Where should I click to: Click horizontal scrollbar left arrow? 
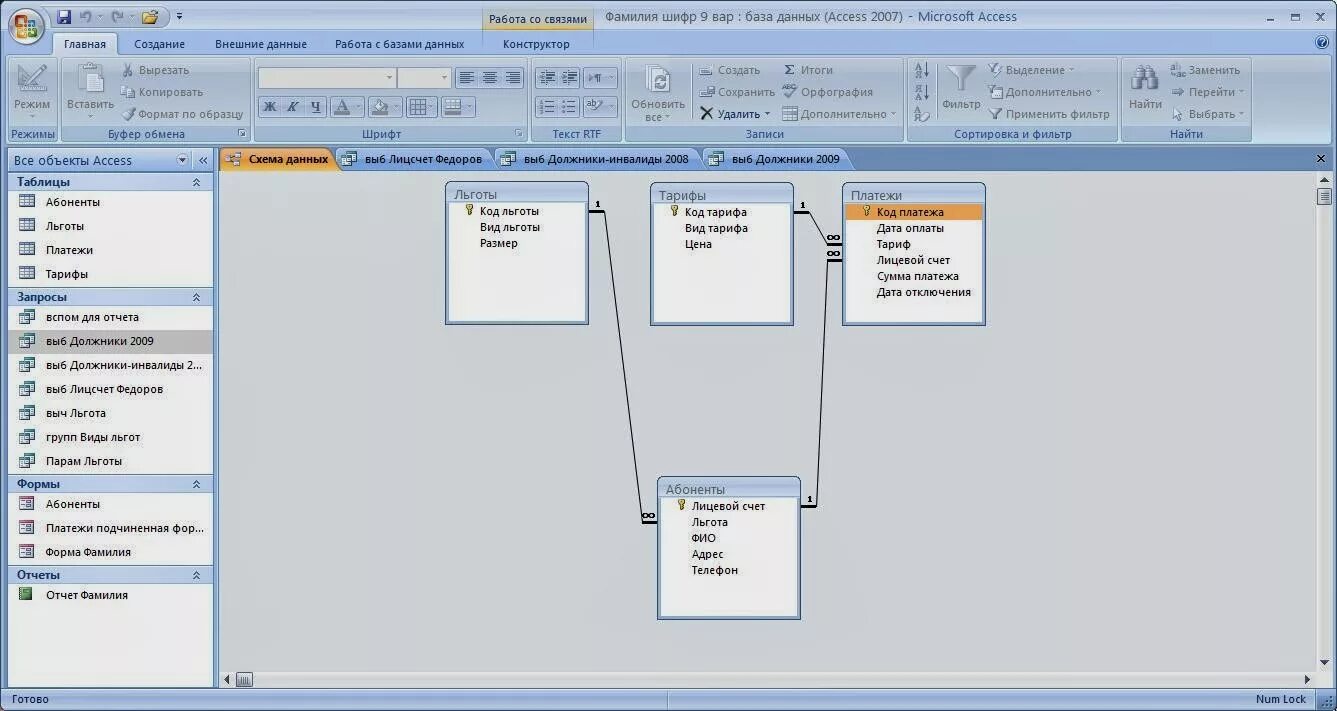[x=228, y=680]
